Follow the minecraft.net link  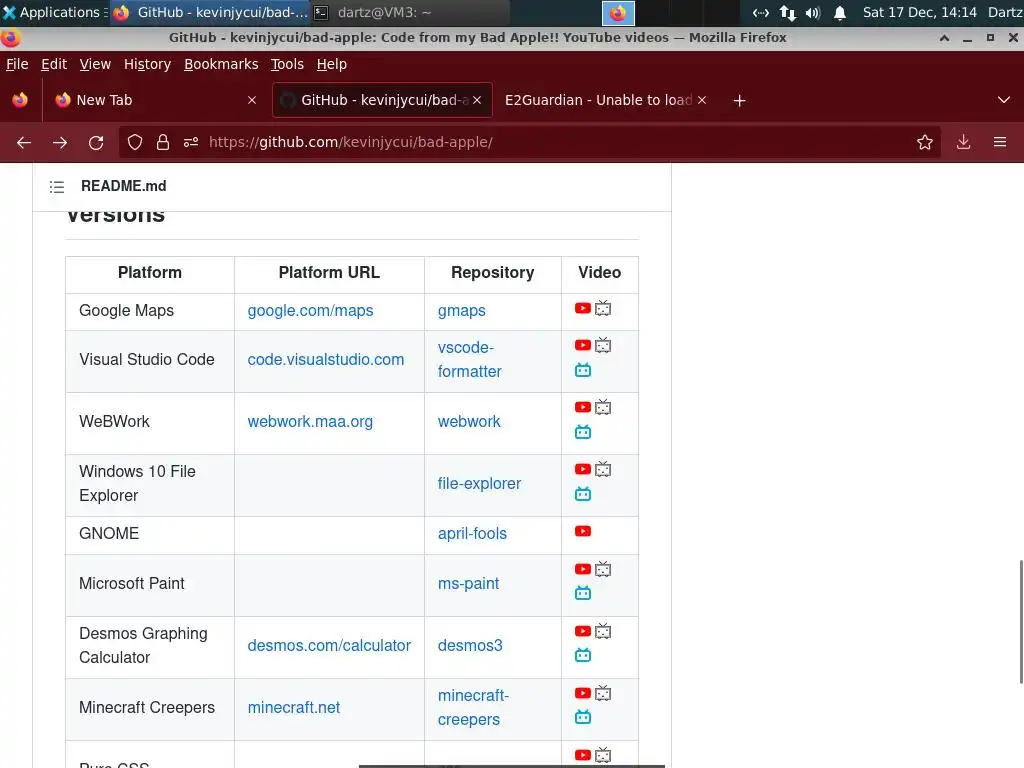(x=294, y=707)
